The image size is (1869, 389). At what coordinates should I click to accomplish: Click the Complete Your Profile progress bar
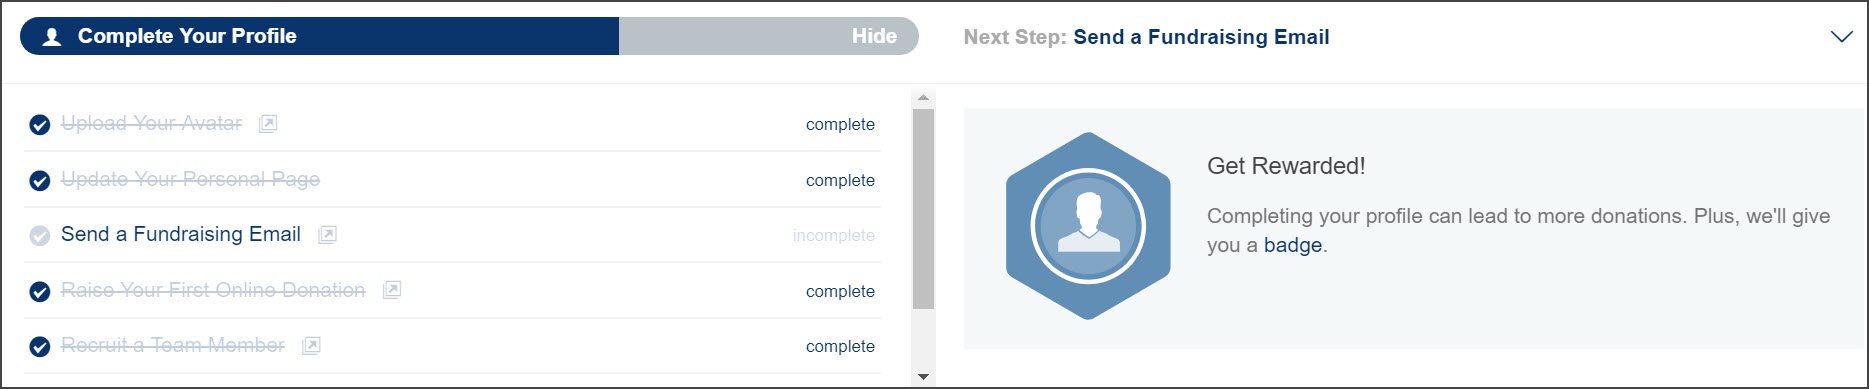click(469, 36)
